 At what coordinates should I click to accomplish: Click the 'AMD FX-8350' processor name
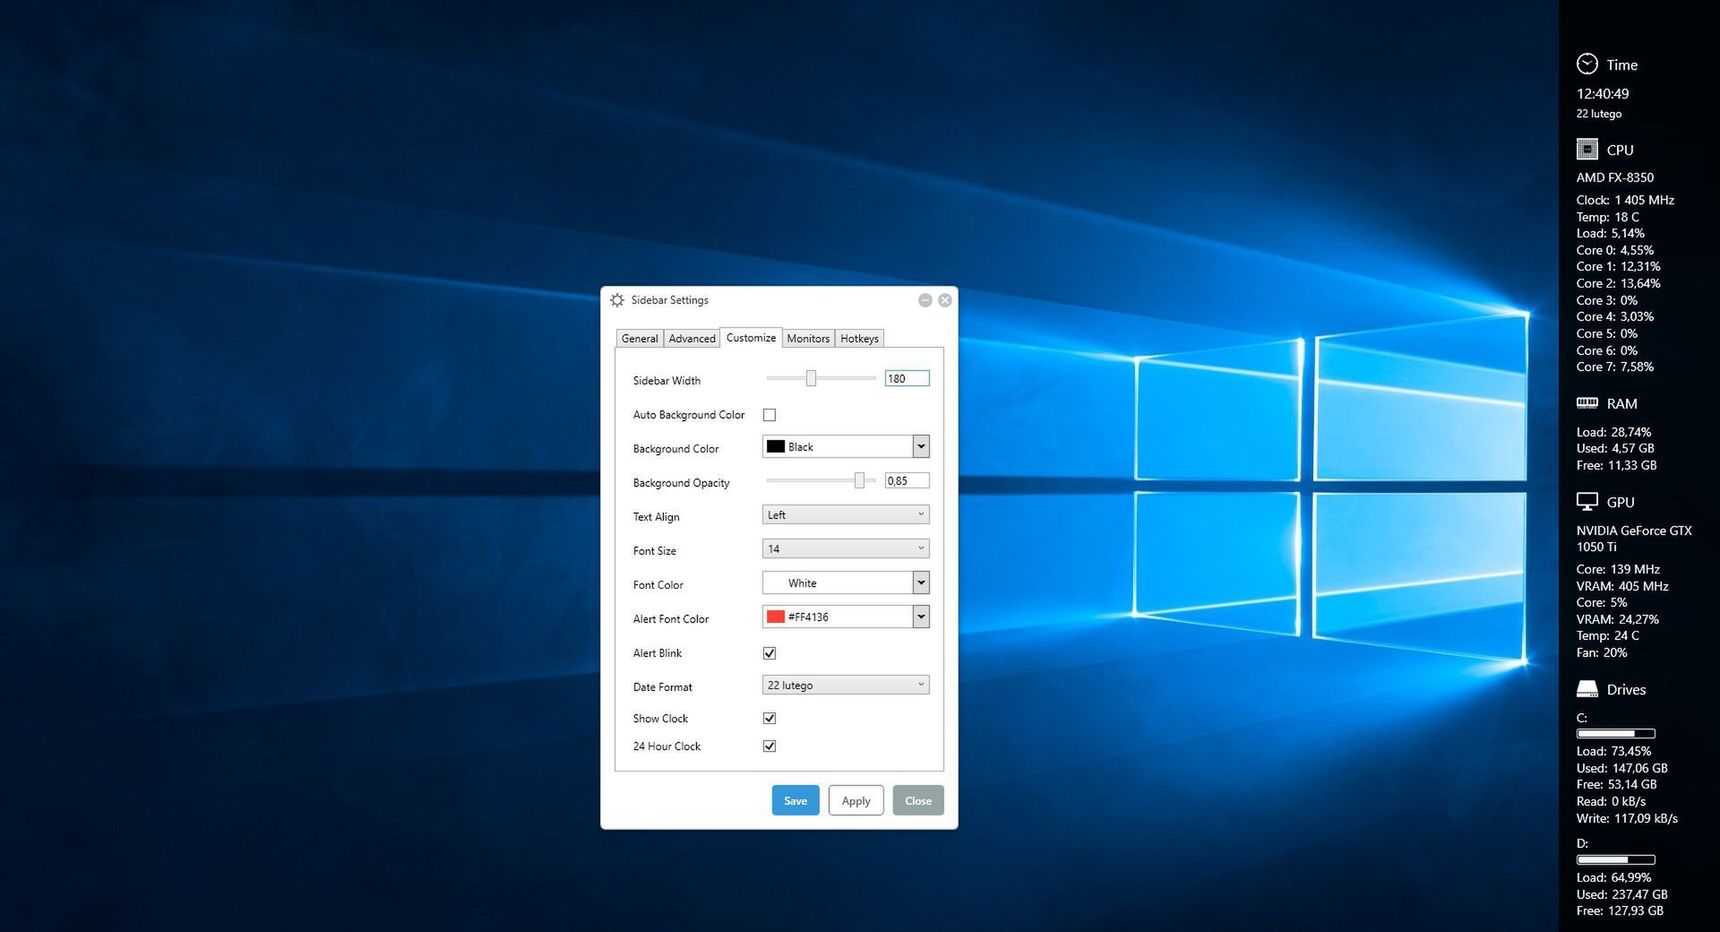(1615, 177)
